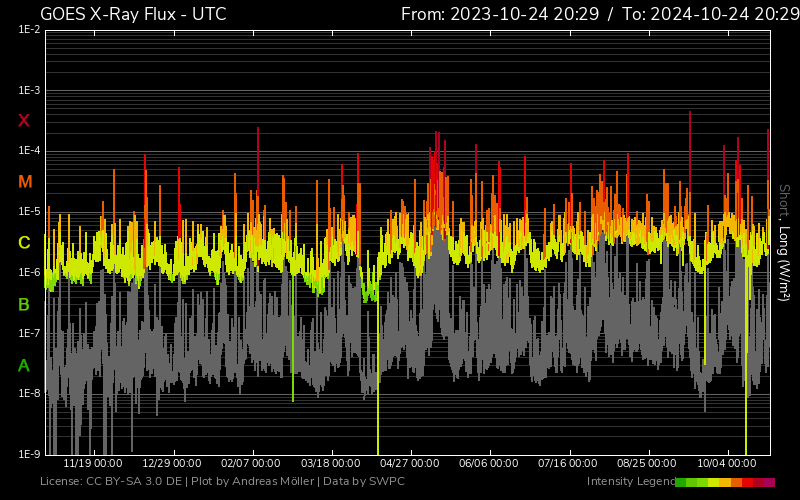Click the 04/27 00:00 x-axis label
Viewport: 800px width, 500px height.
coord(410,464)
